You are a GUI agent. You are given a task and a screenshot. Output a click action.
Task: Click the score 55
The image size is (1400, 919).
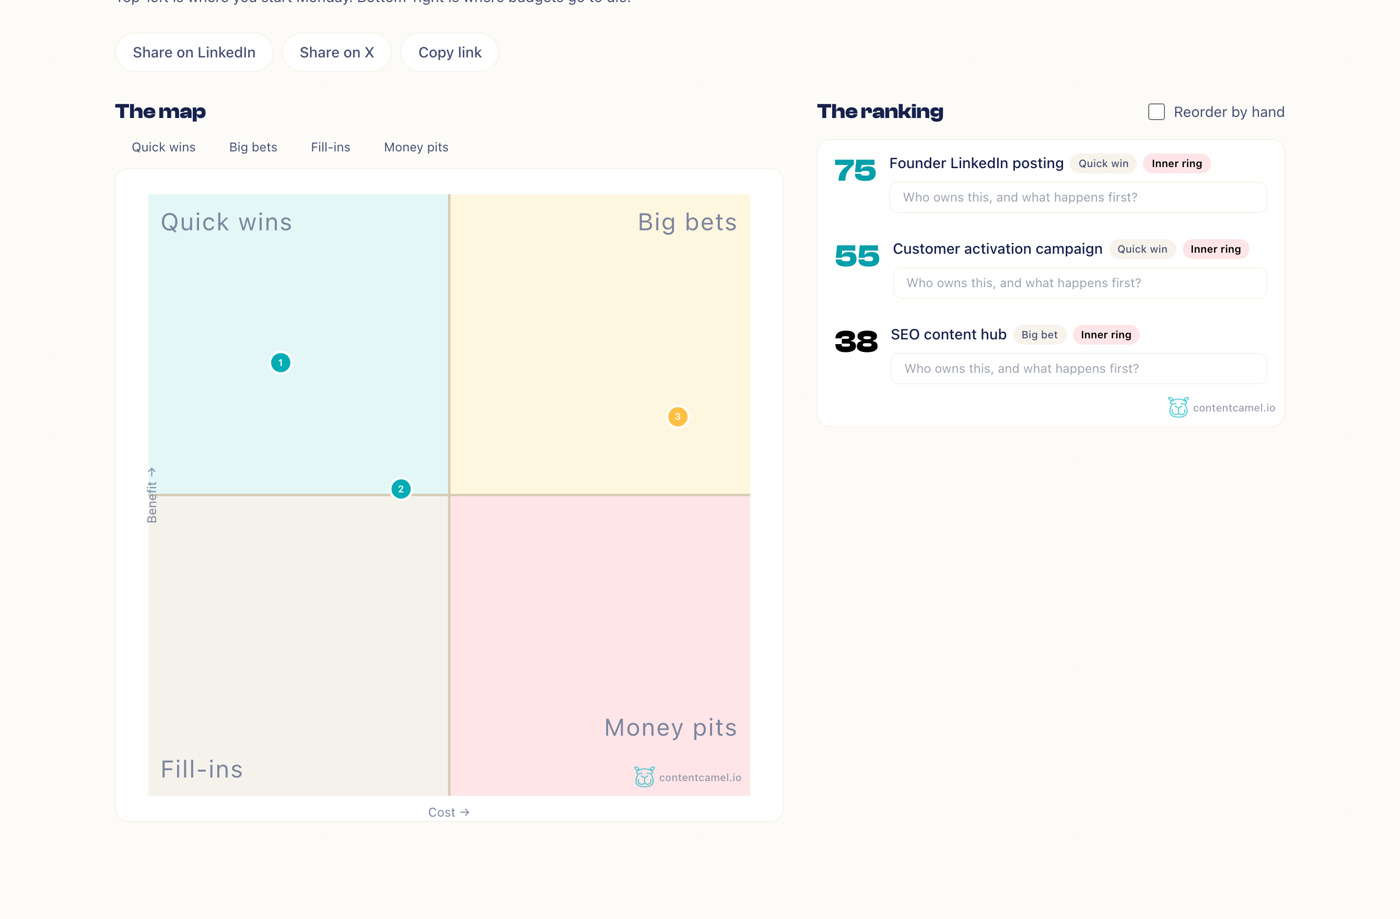[857, 256]
